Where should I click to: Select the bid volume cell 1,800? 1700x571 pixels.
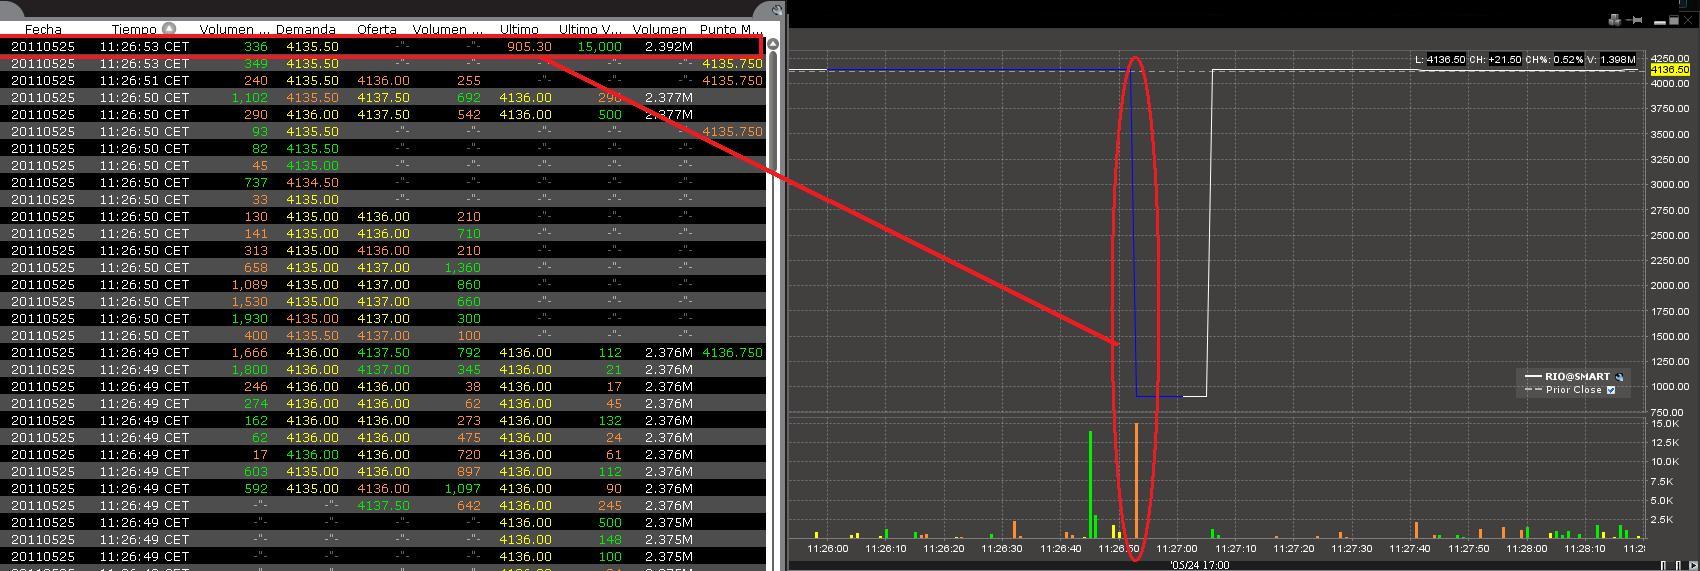pyautogui.click(x=249, y=369)
